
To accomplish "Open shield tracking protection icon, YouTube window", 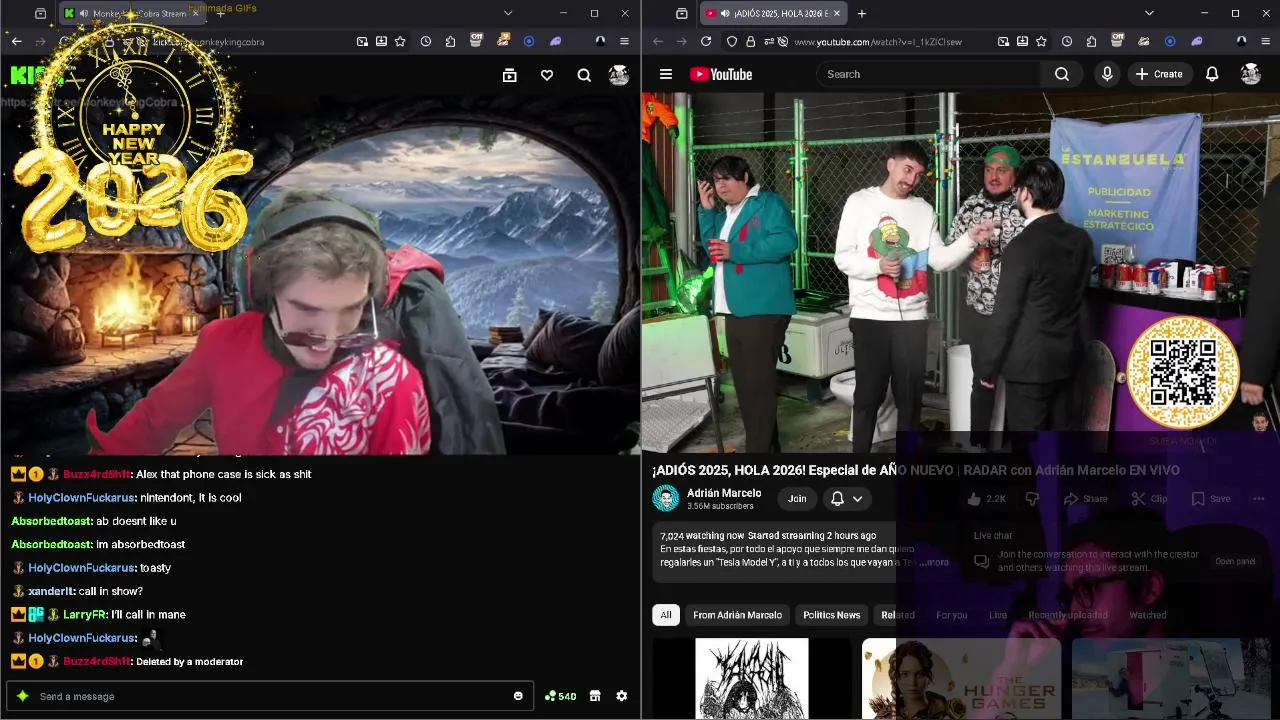I will 732,42.
